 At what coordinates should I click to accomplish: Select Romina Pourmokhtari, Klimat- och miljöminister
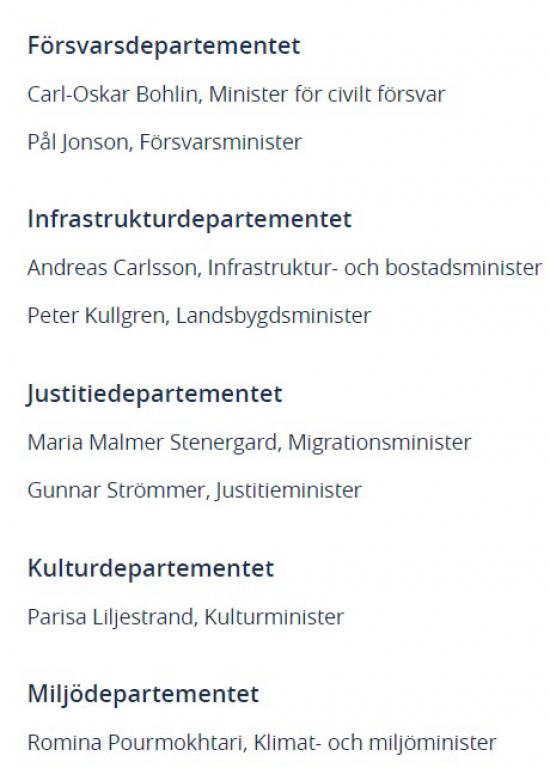[x=262, y=742]
